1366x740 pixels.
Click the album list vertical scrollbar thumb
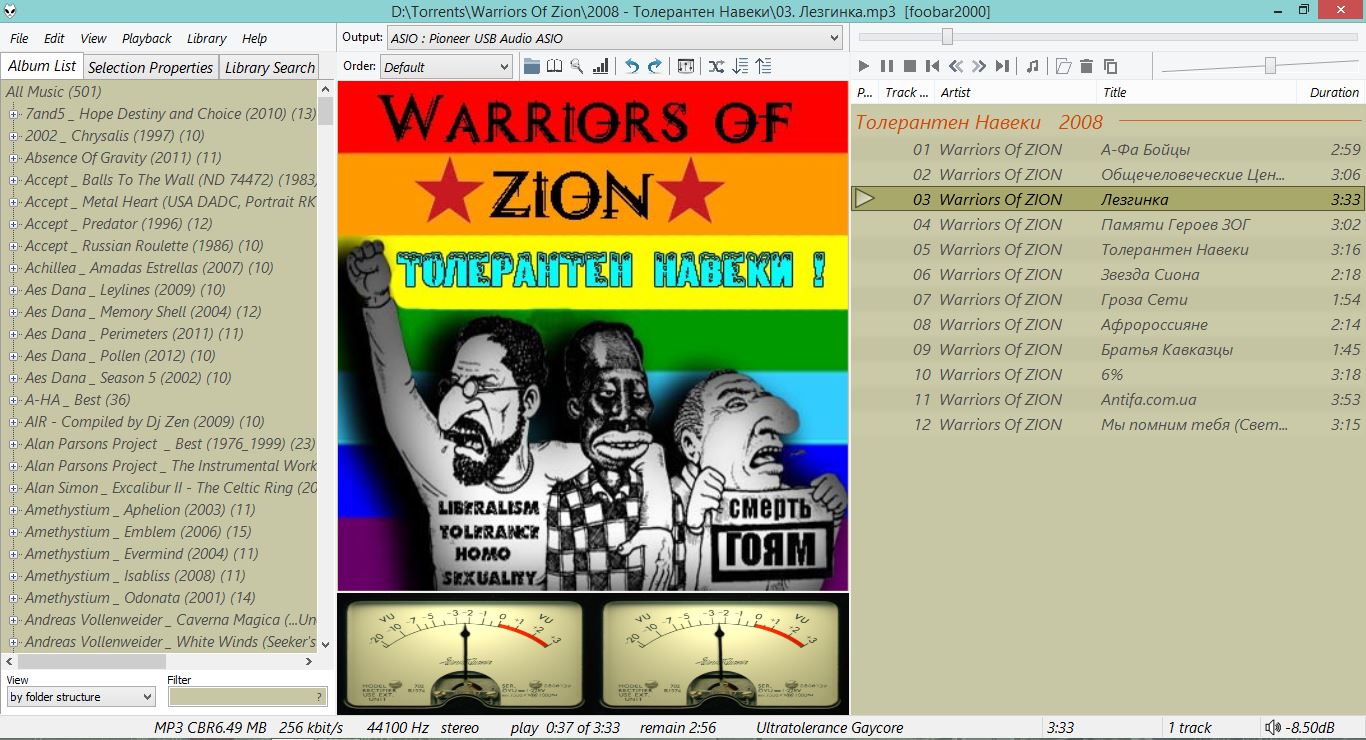point(326,111)
